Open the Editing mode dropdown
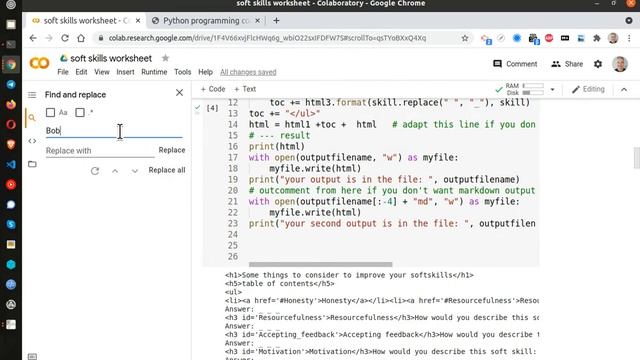 (588, 89)
